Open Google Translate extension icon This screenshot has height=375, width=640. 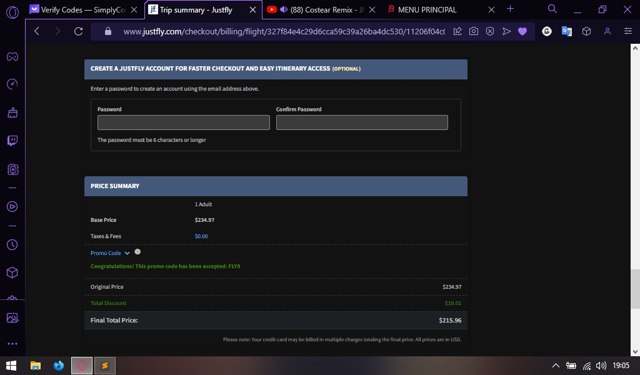coord(567,31)
